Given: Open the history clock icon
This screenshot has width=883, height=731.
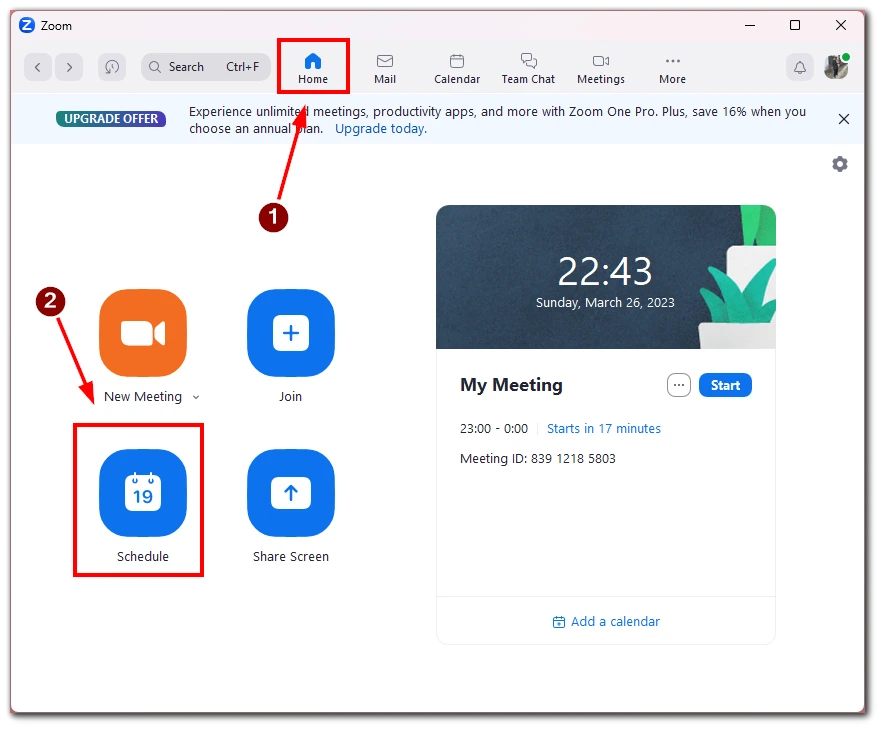Looking at the screenshot, I should [x=112, y=68].
